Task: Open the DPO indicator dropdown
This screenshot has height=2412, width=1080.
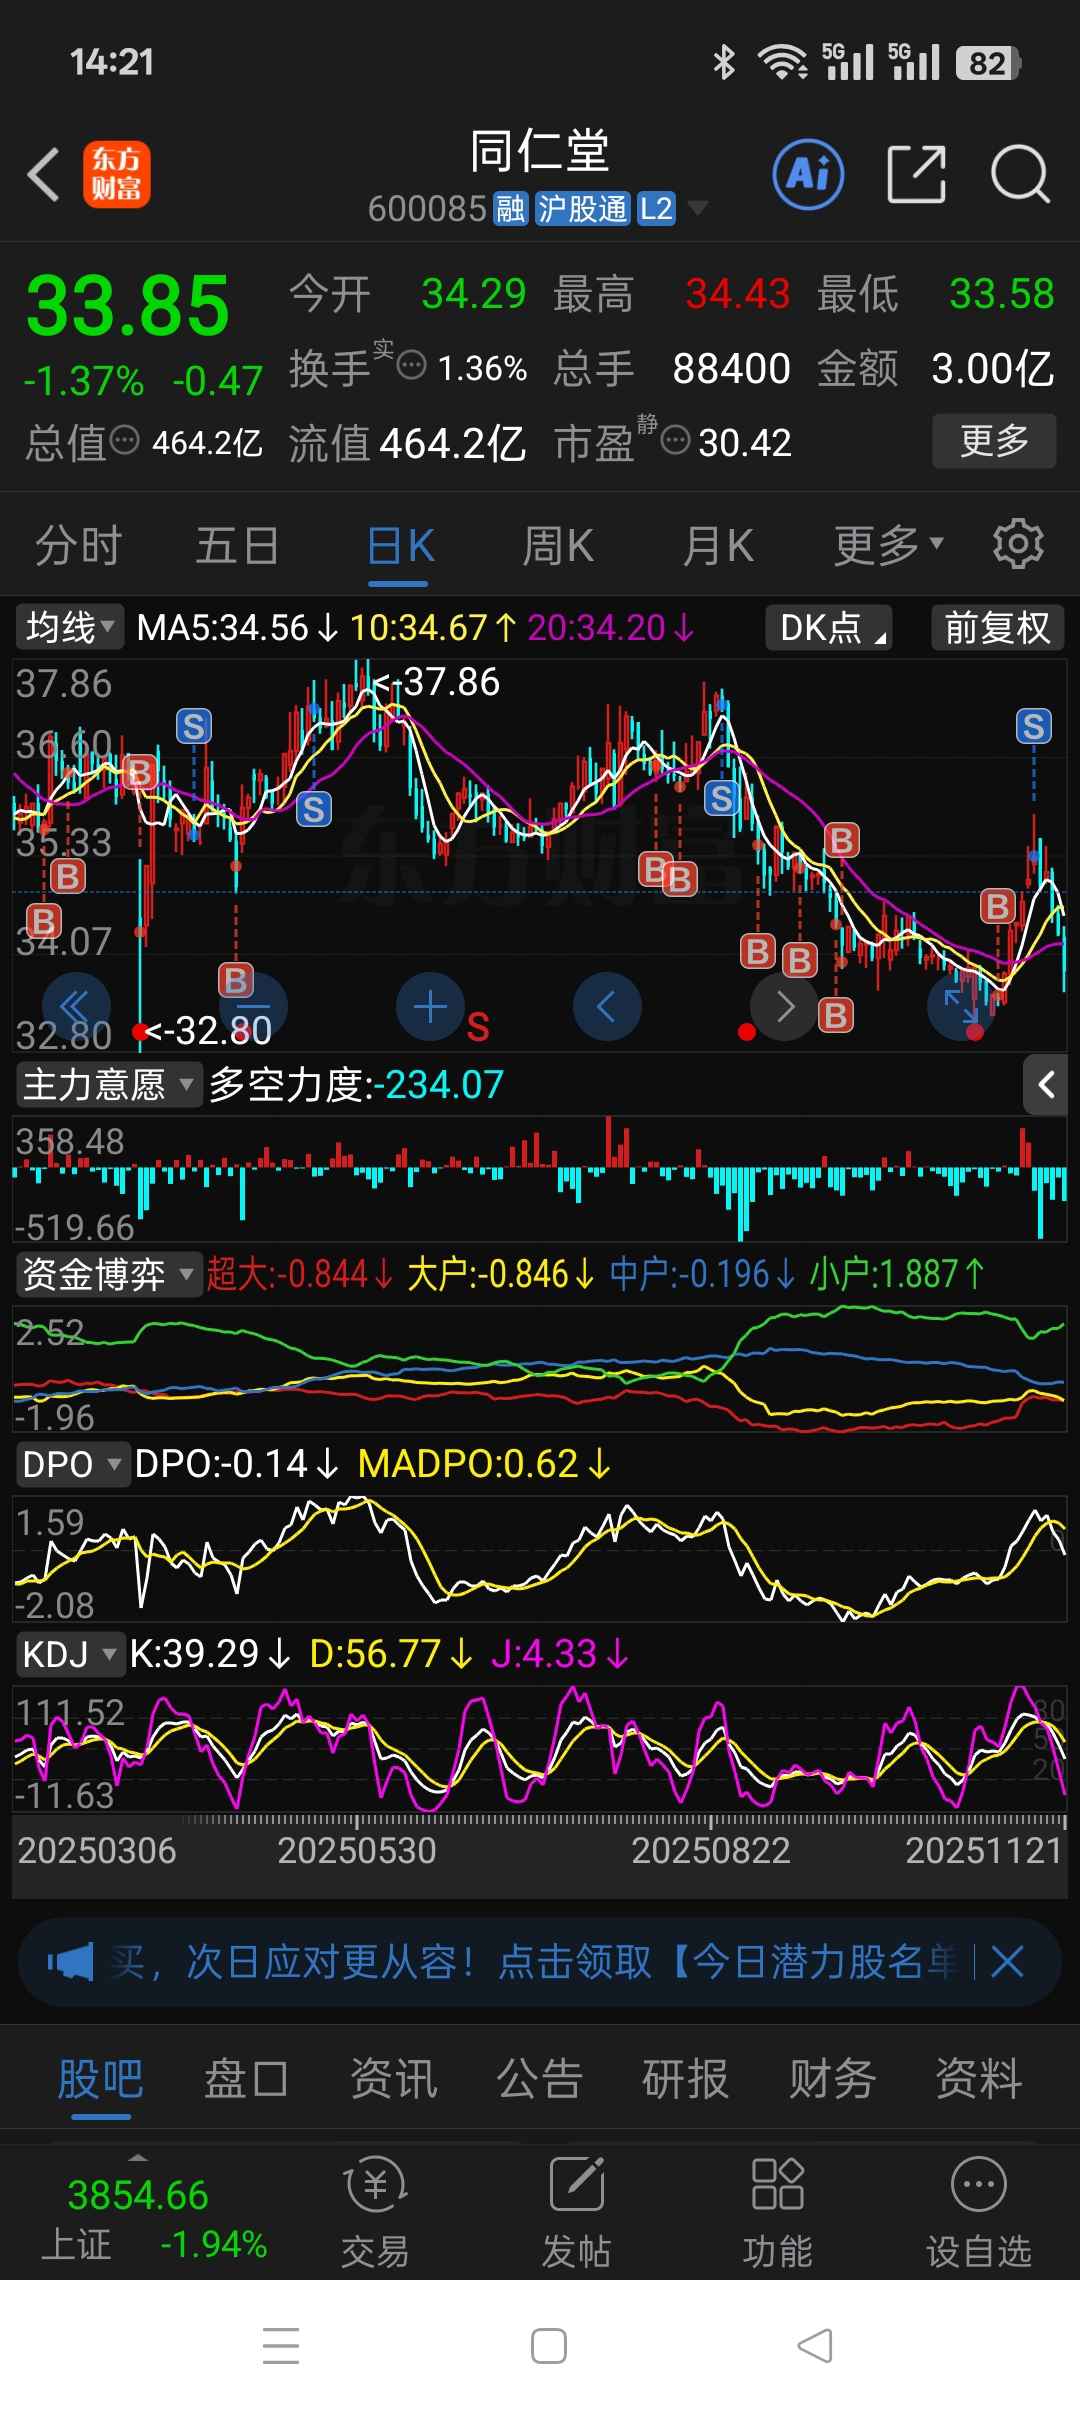Action: [x=72, y=1464]
